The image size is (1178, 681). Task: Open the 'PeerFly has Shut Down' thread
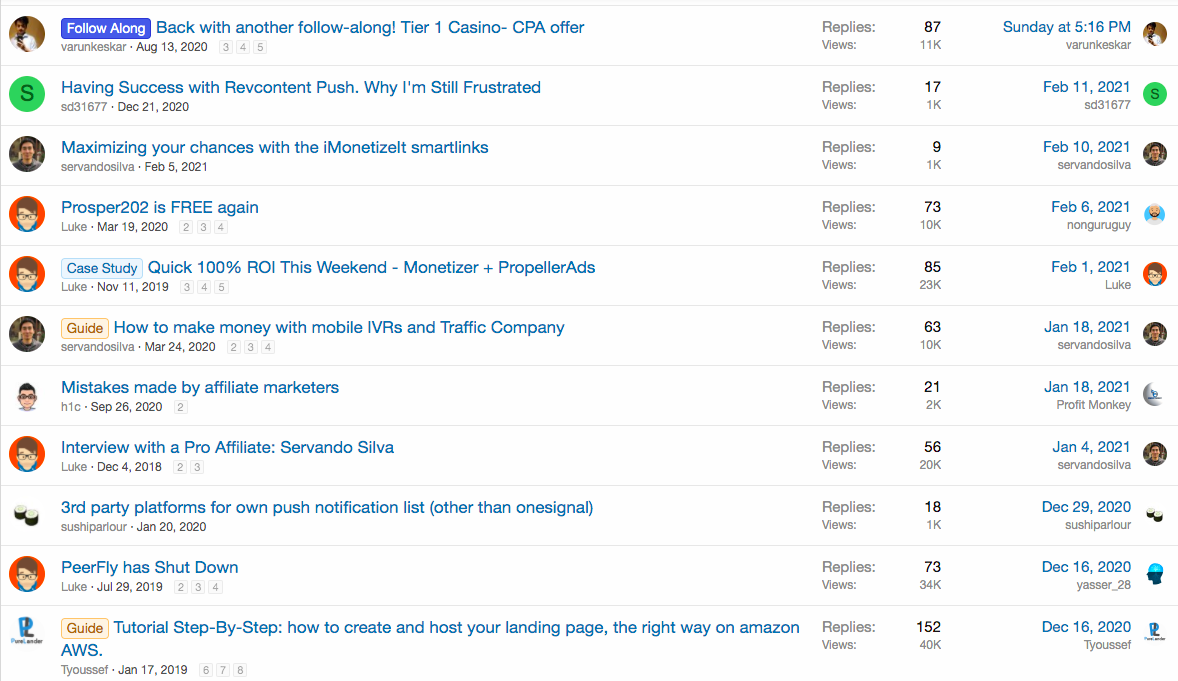[x=149, y=567]
